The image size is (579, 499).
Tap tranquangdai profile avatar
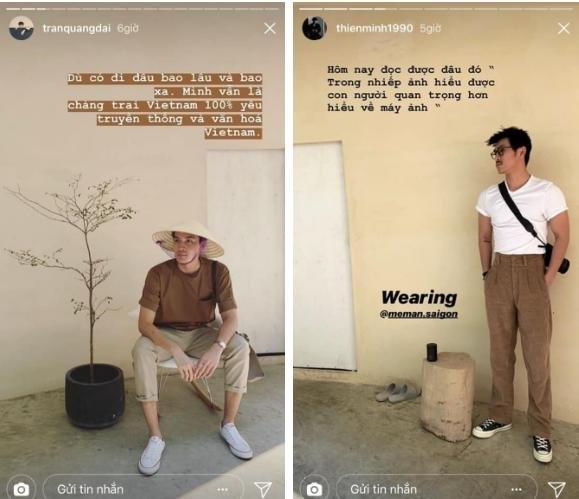pyautogui.click(x=21, y=28)
